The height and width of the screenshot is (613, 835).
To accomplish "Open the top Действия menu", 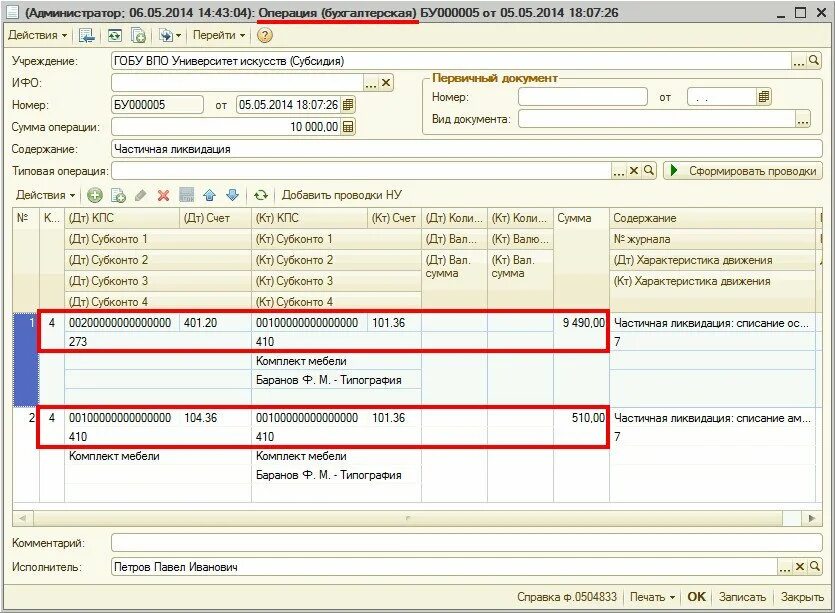I will coord(37,36).
